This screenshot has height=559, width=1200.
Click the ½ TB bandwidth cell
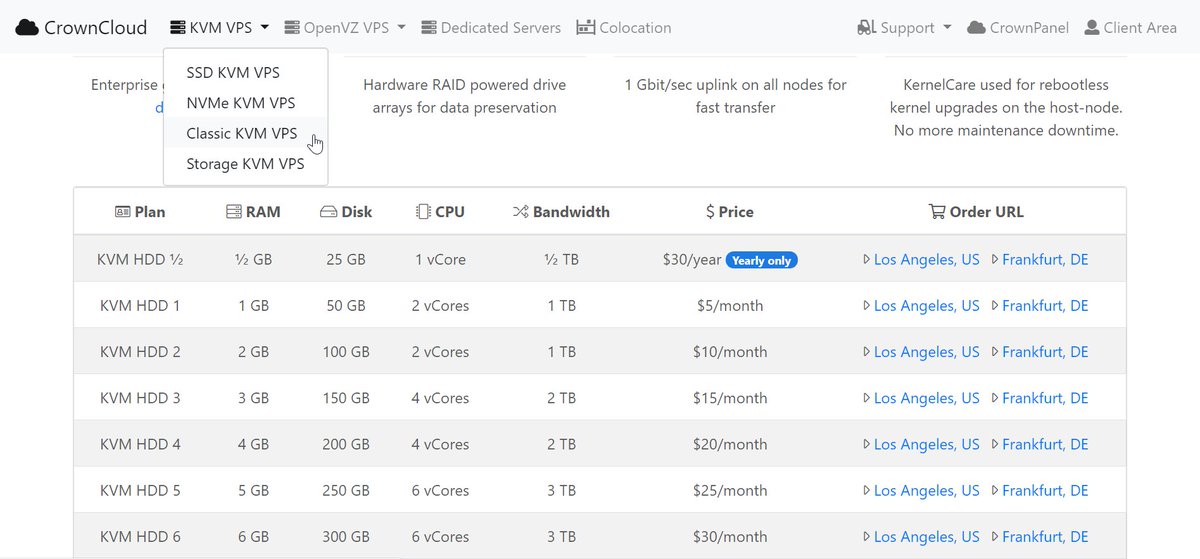561,260
